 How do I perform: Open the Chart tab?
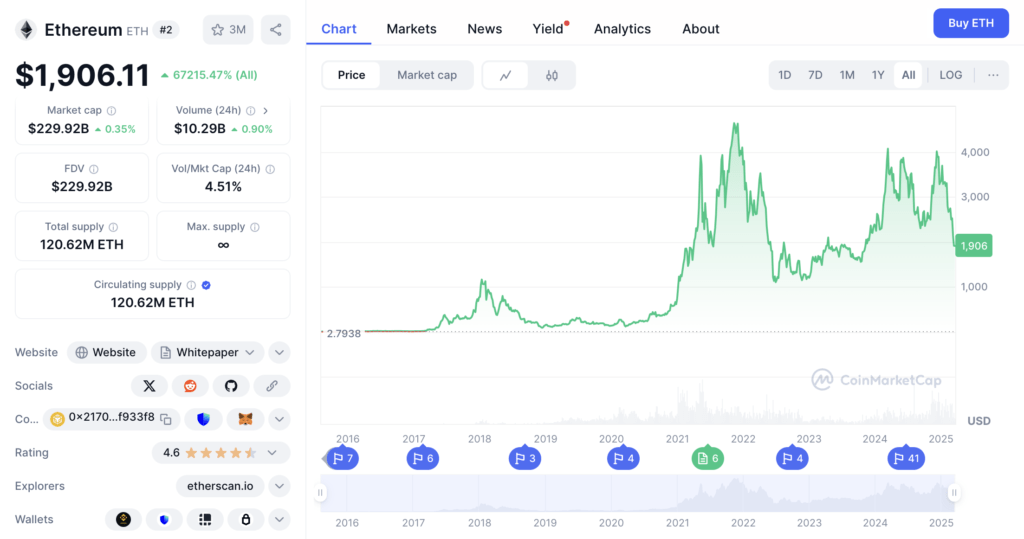click(339, 29)
